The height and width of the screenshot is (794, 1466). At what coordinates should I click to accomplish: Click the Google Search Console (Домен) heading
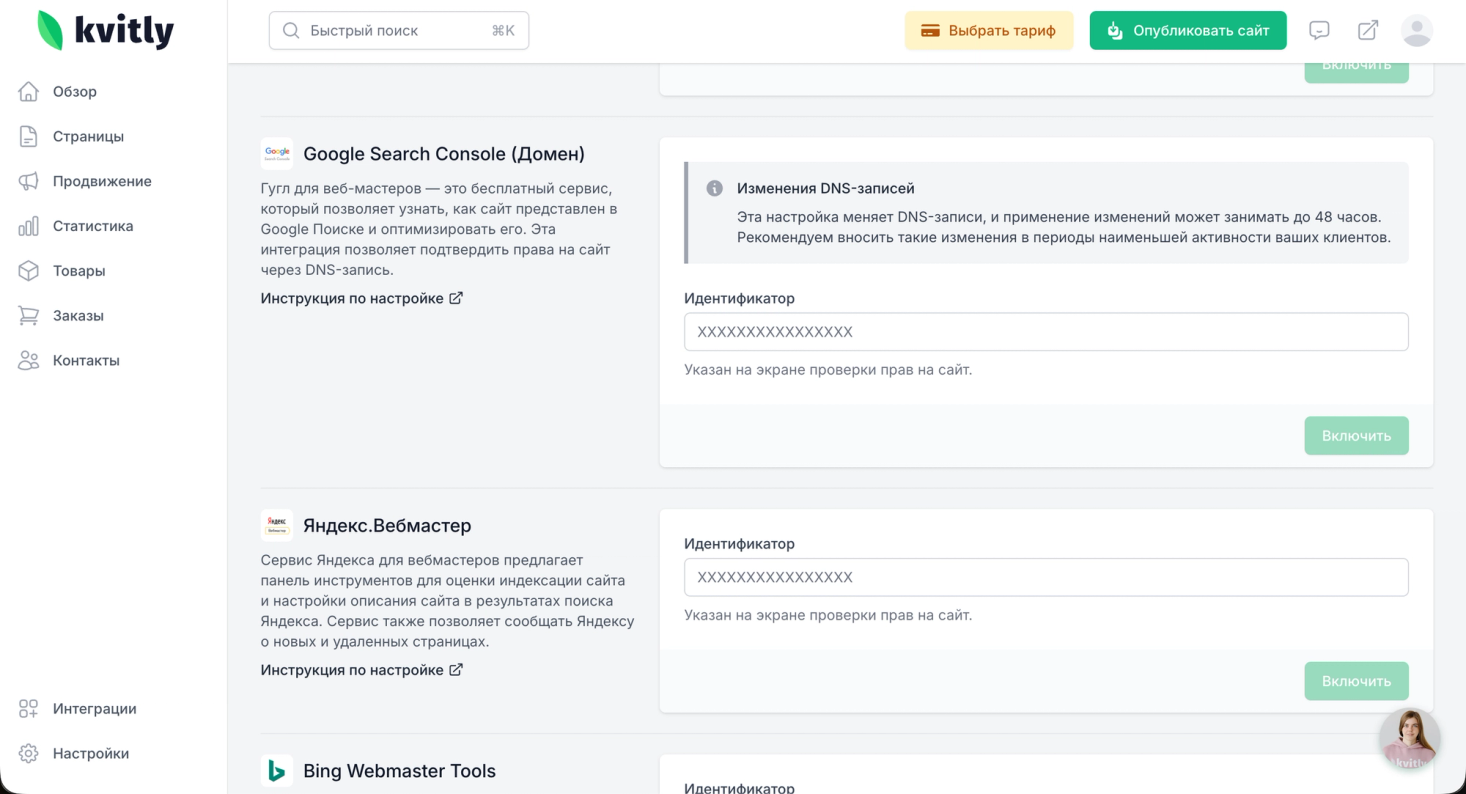click(444, 154)
